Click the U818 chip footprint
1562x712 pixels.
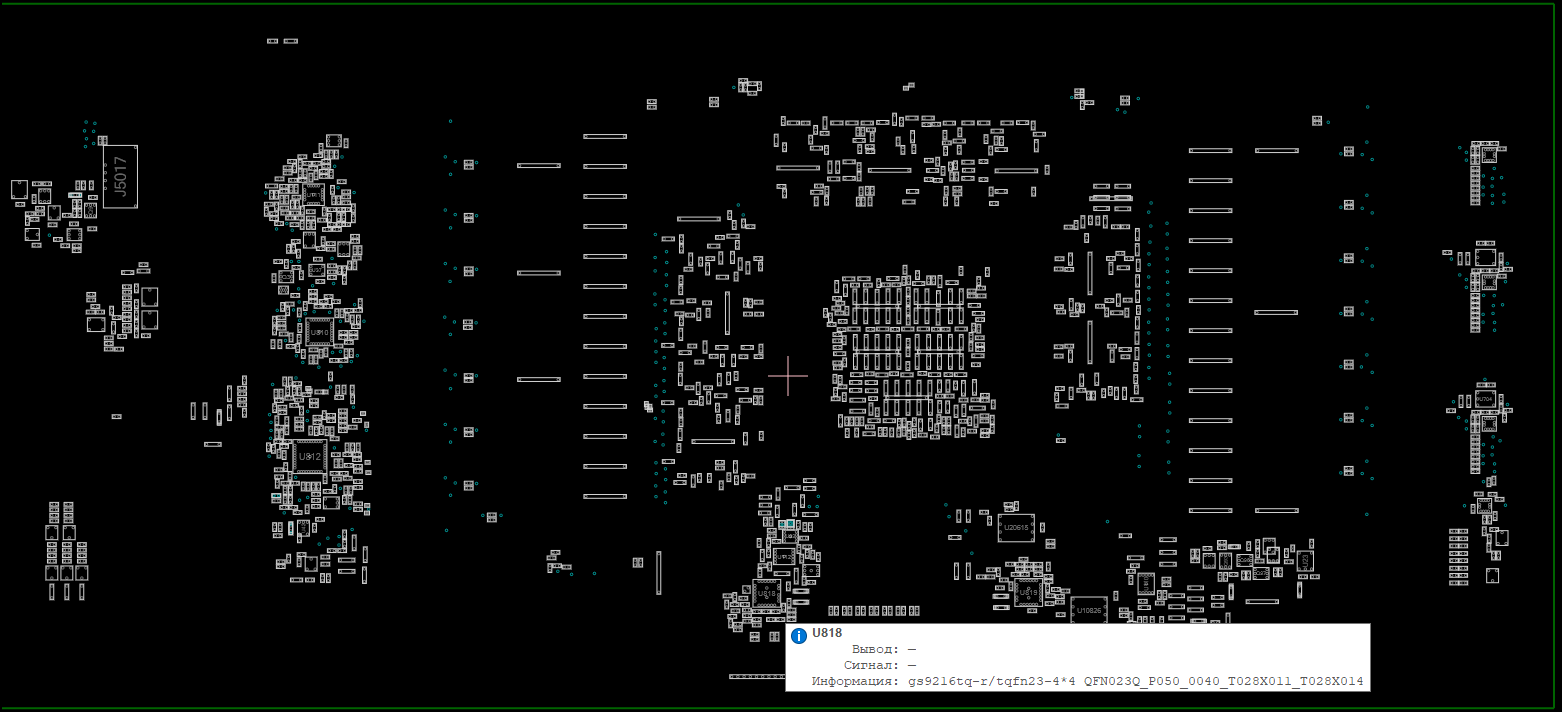766,593
